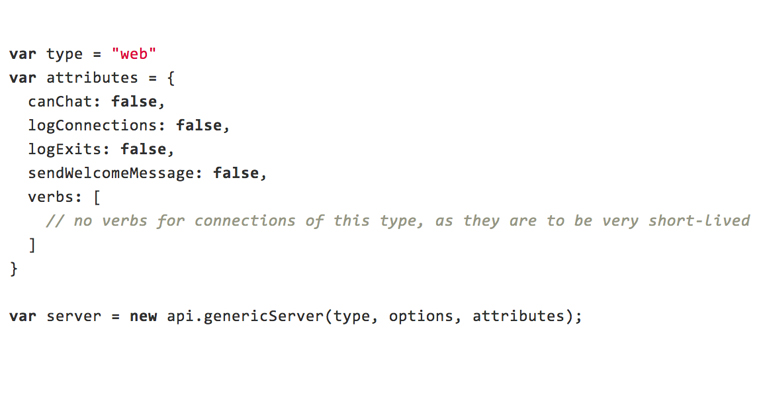Click the comment about short-lived connections
This screenshot has height=393, width=770.
pos(398,221)
